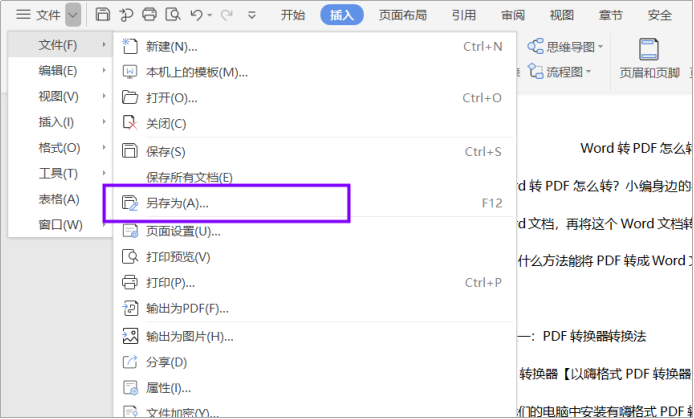Expand the arrow next to 编辑(E)
Image resolution: width=694 pixels, height=419 pixels.
point(104,70)
